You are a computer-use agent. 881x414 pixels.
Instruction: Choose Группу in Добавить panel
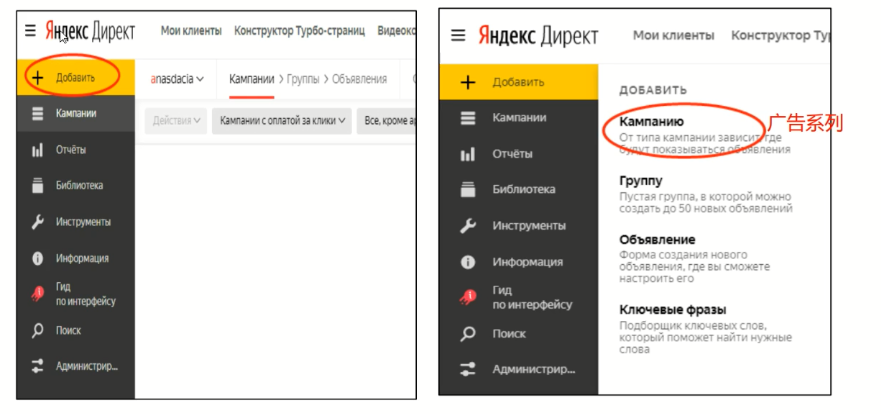(x=641, y=181)
